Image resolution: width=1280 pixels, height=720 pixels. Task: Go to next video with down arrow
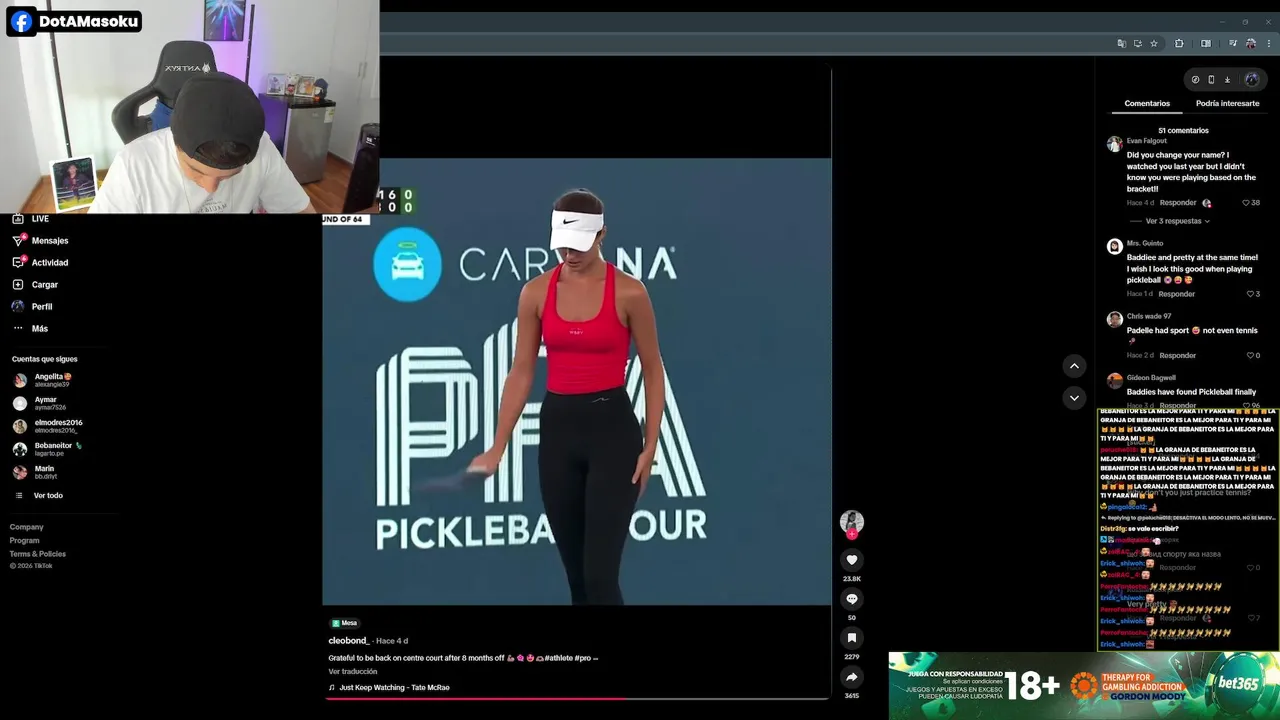point(1074,398)
